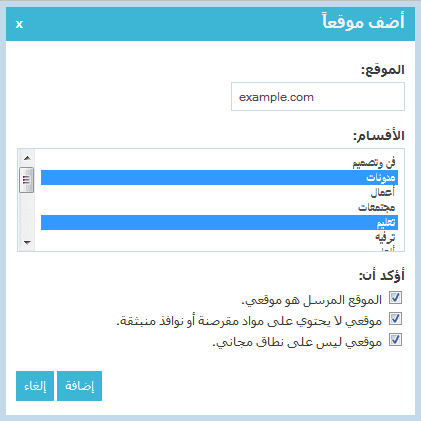Click the الموقع field label
Viewport: 421px width, 421px height.
(x=383, y=70)
